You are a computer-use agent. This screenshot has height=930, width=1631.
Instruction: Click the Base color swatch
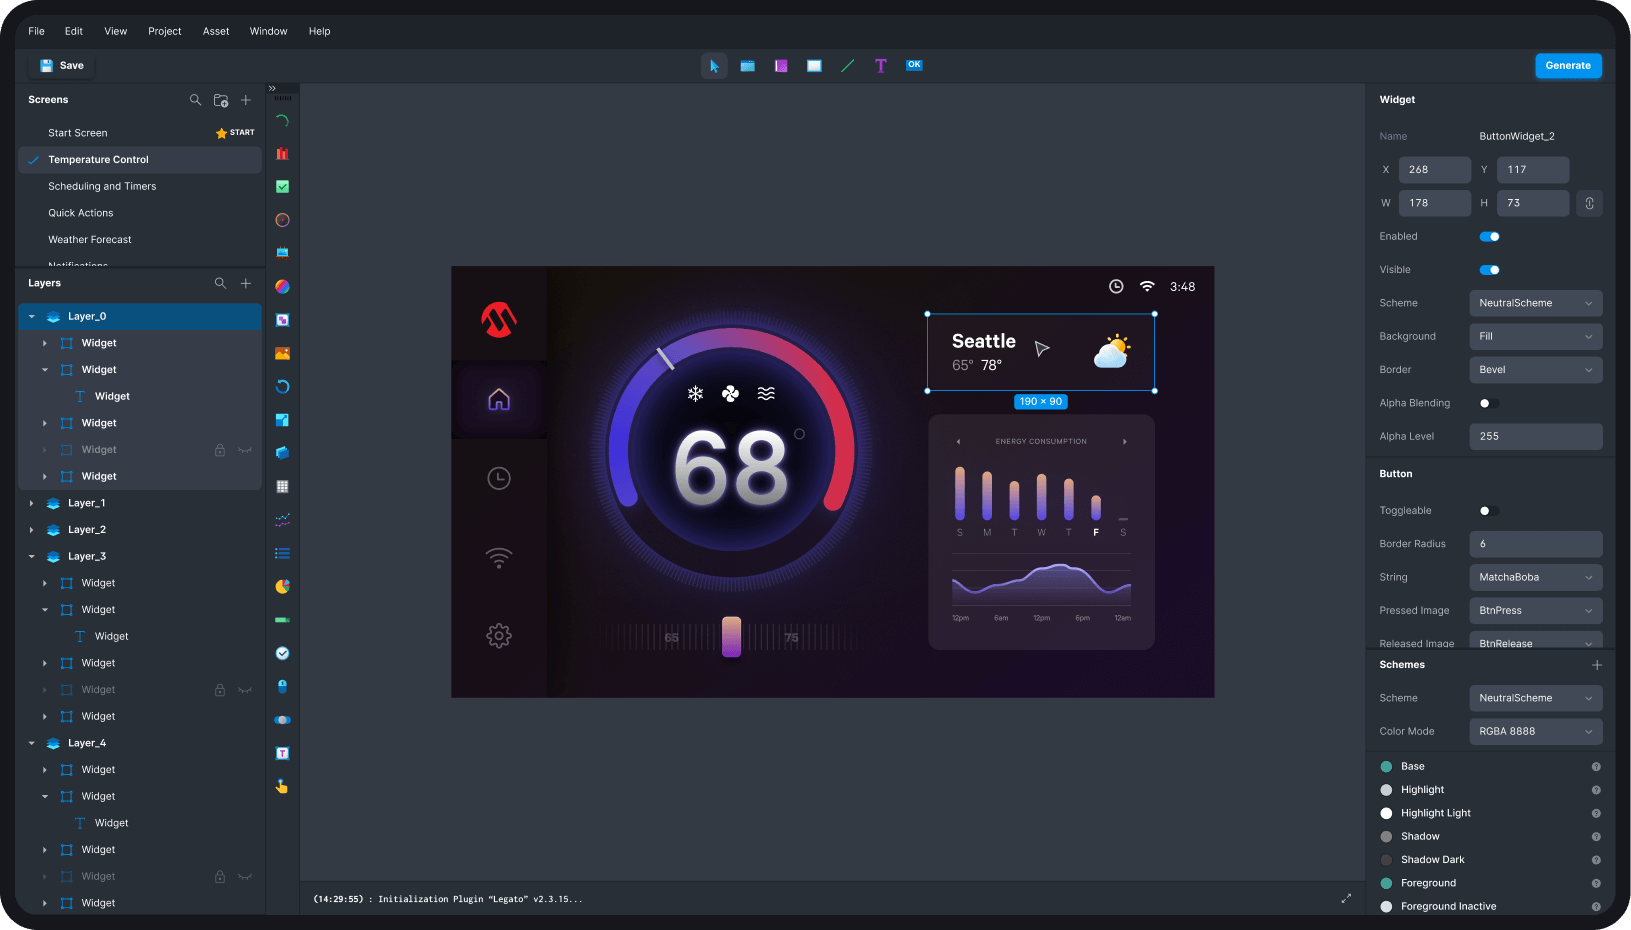pyautogui.click(x=1386, y=767)
